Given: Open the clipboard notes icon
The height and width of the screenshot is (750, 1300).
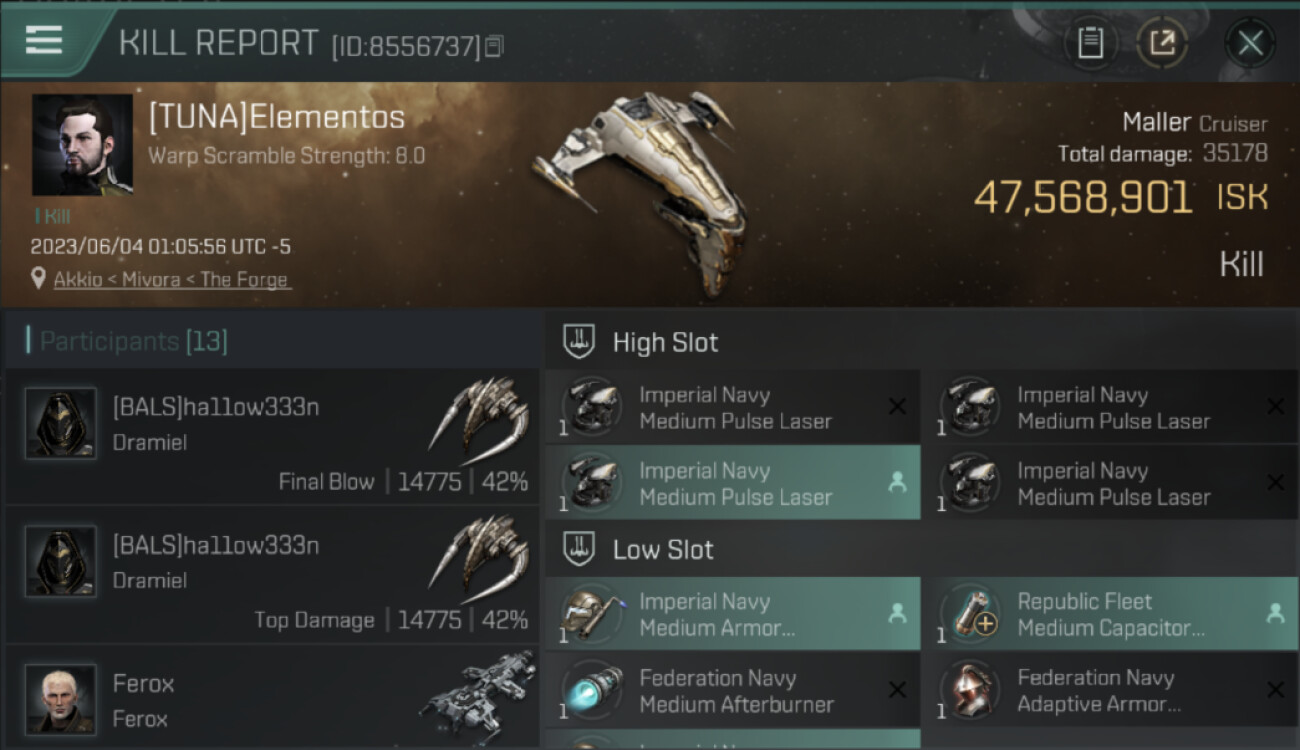Looking at the screenshot, I should (x=1090, y=43).
